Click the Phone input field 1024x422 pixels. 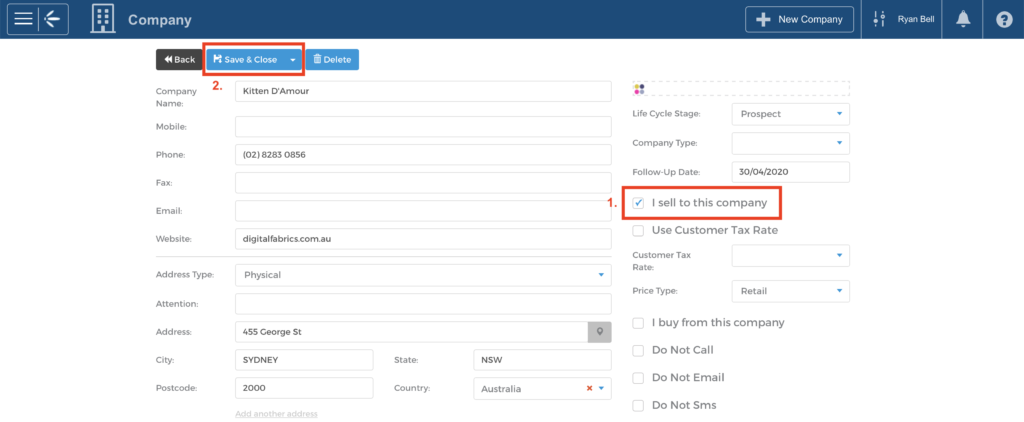(423, 155)
